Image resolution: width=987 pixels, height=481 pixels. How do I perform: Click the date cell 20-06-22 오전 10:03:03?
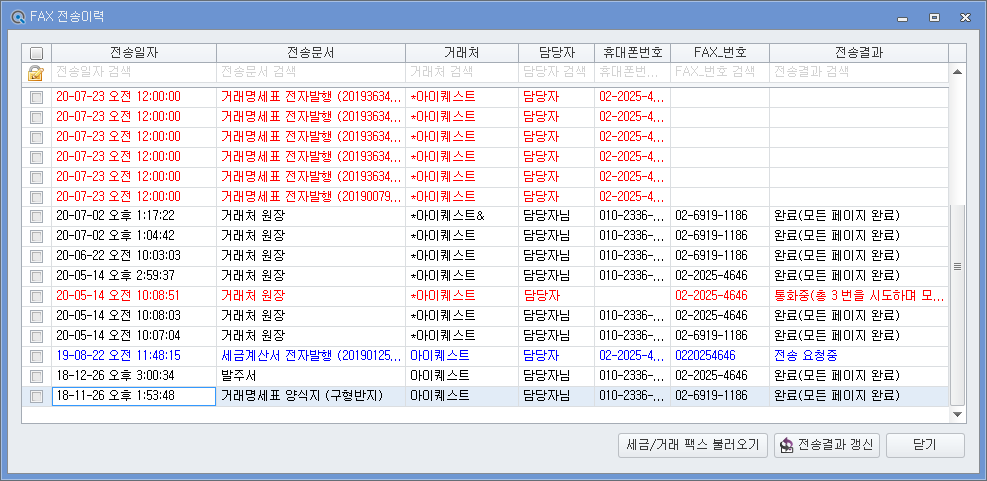(x=134, y=256)
